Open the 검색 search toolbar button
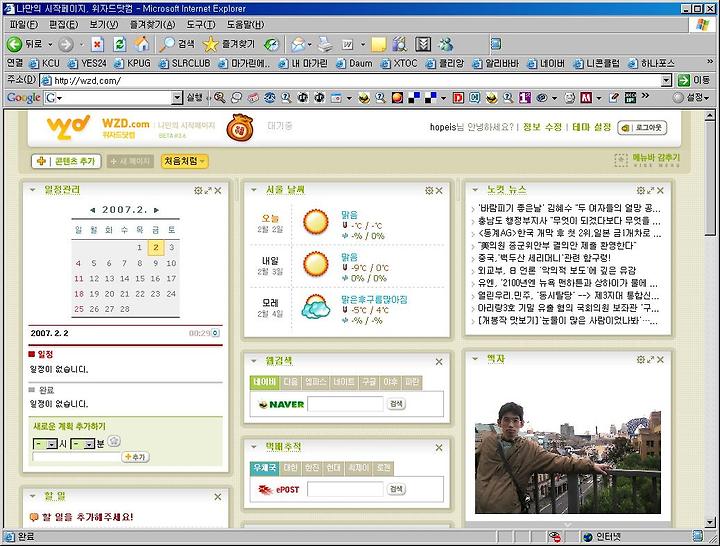Screen dimensions: 720x546 tap(177, 44)
